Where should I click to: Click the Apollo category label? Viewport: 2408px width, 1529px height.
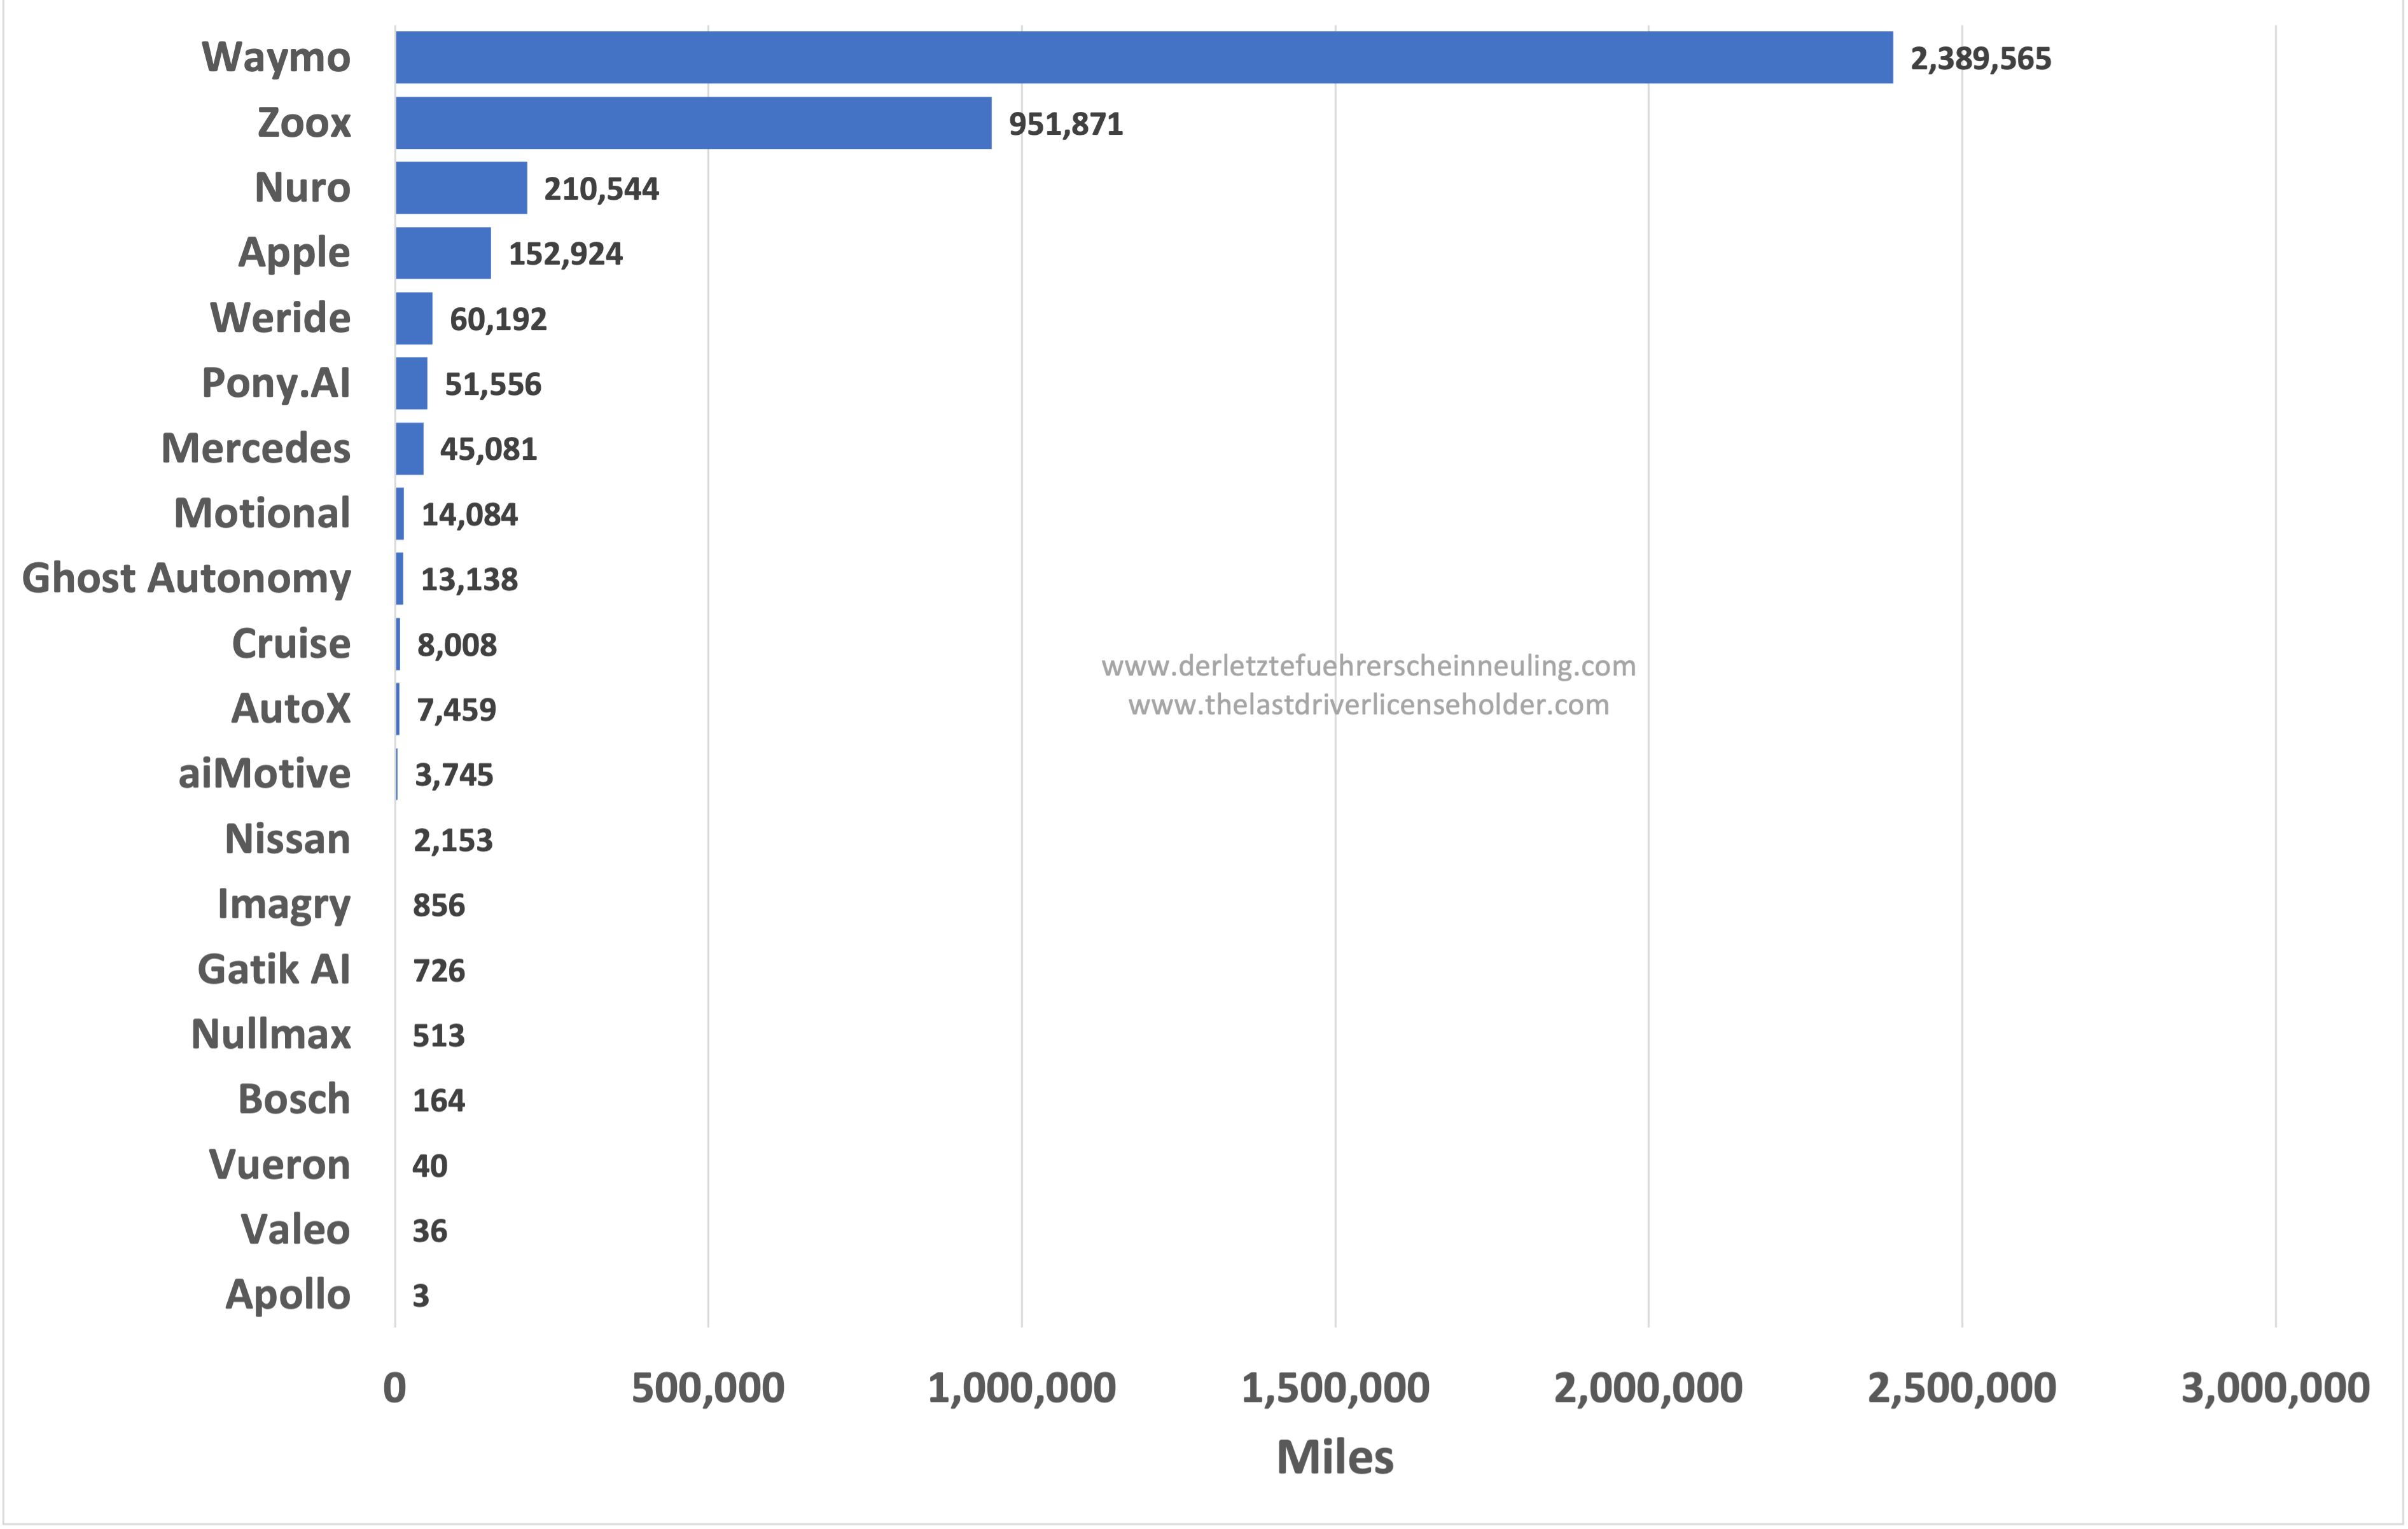point(288,1295)
